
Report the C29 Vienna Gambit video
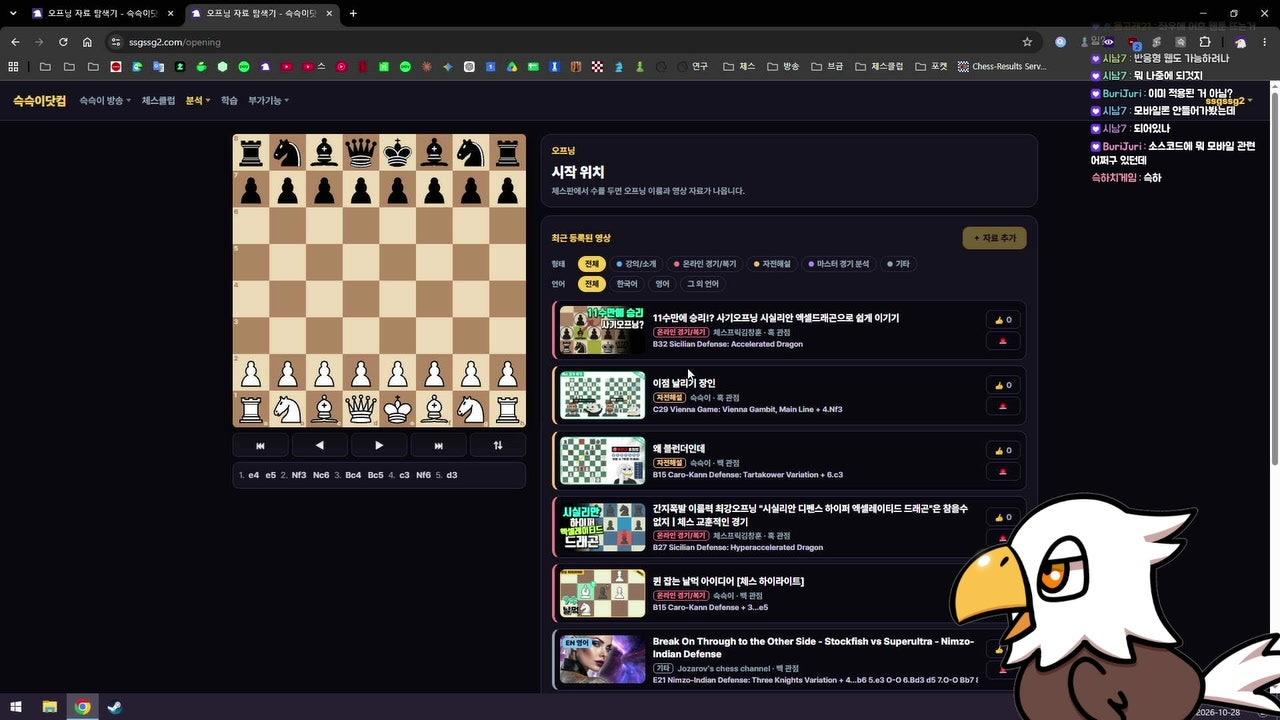coord(1003,406)
